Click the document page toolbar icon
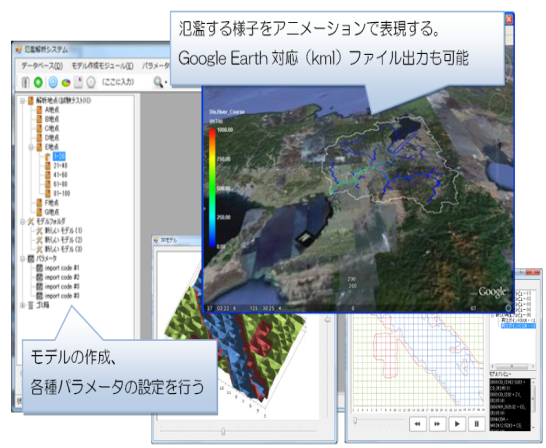546x448 pixels. coord(79,82)
